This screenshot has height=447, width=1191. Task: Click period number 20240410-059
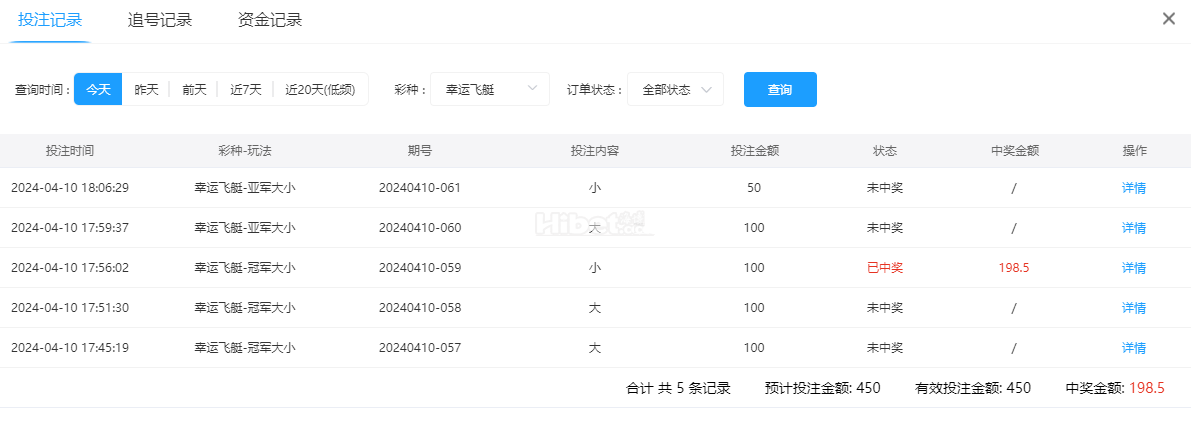420,268
